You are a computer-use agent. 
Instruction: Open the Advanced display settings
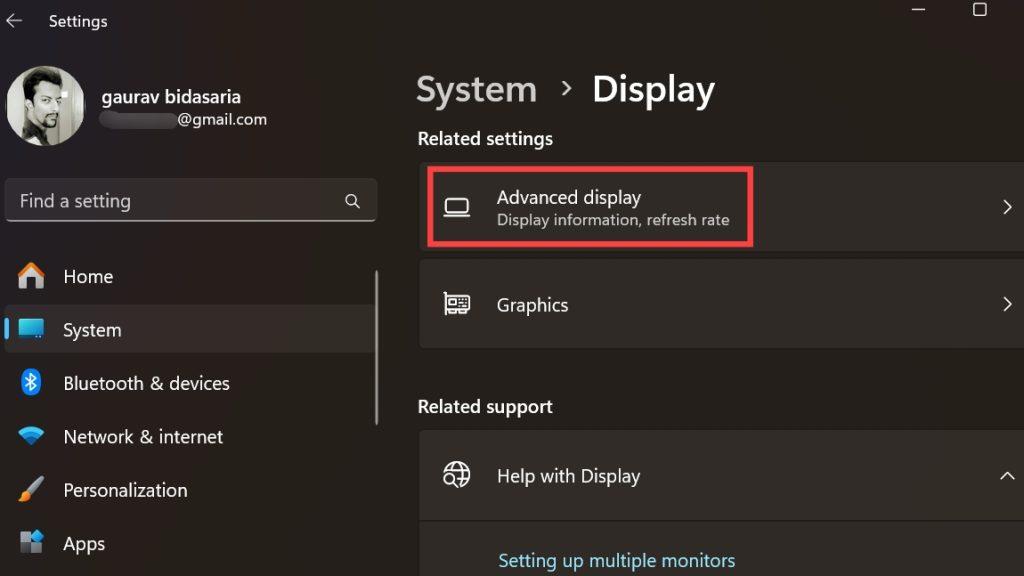pos(721,207)
